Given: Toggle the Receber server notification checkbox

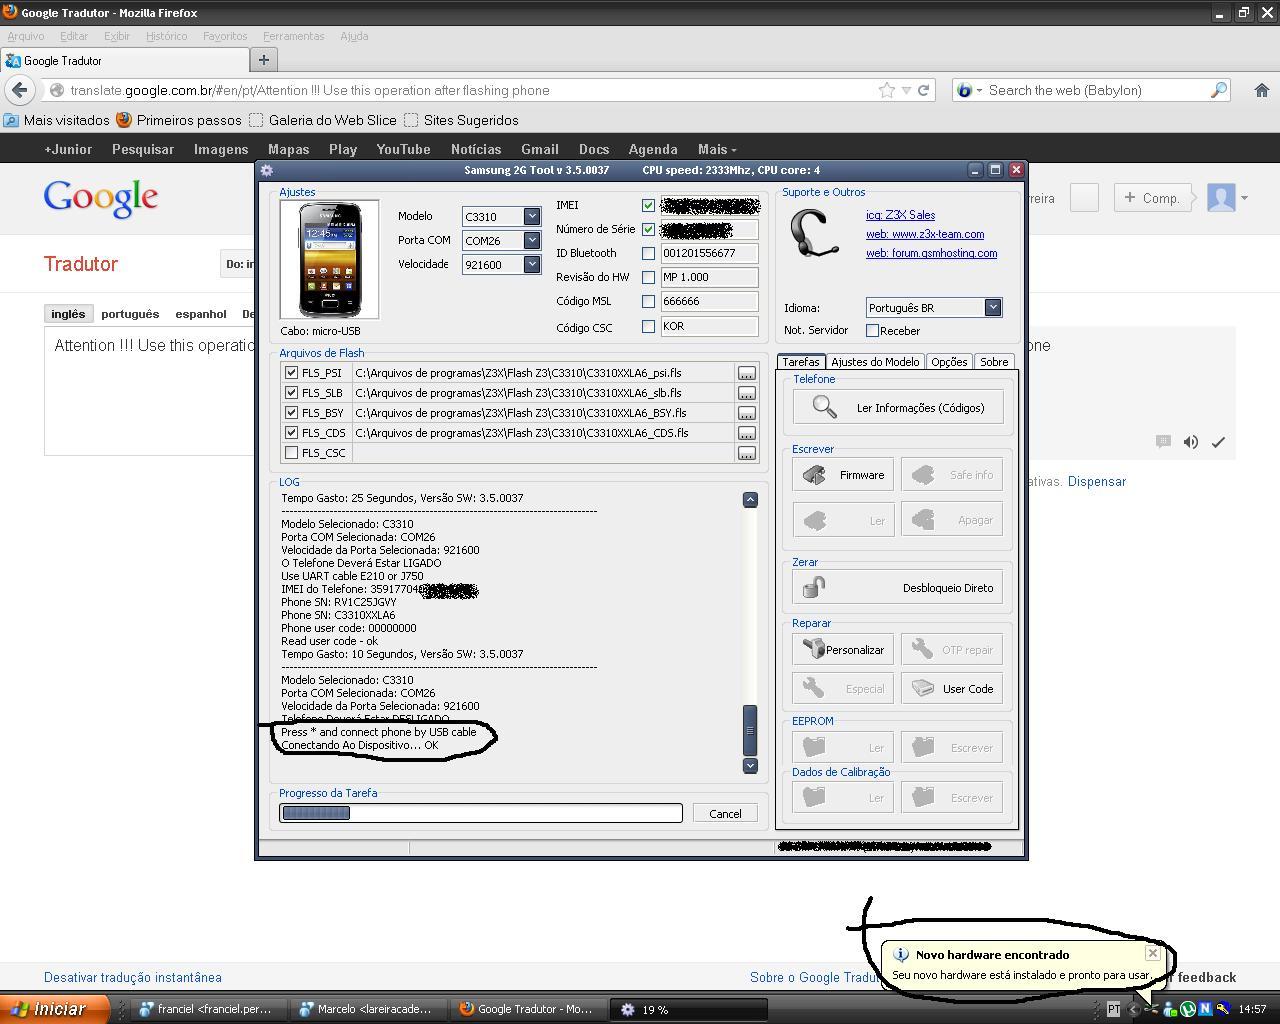Looking at the screenshot, I should 872,330.
